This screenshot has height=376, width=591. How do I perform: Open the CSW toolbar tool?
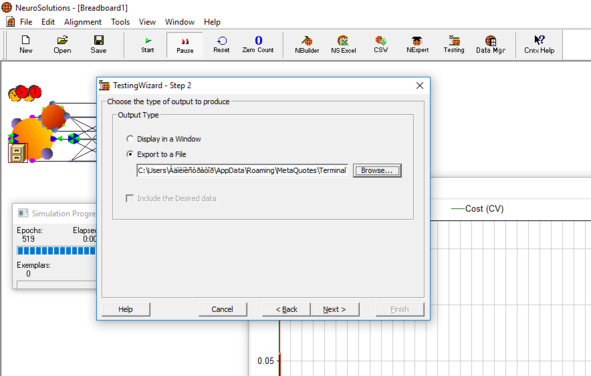pyautogui.click(x=381, y=44)
